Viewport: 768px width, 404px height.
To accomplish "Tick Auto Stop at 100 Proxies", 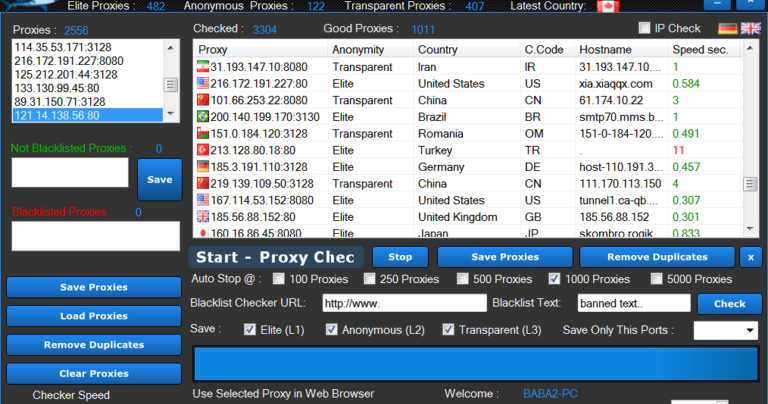I will tap(279, 279).
